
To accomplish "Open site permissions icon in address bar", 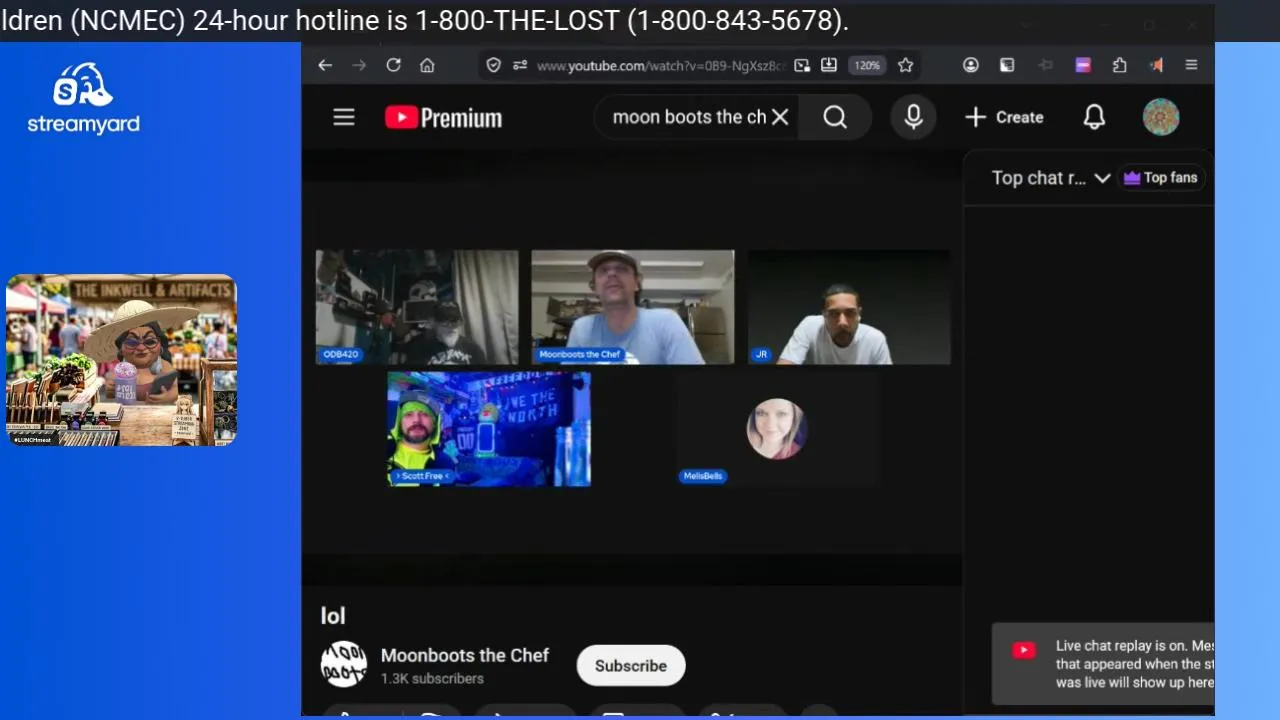I will click(520, 65).
